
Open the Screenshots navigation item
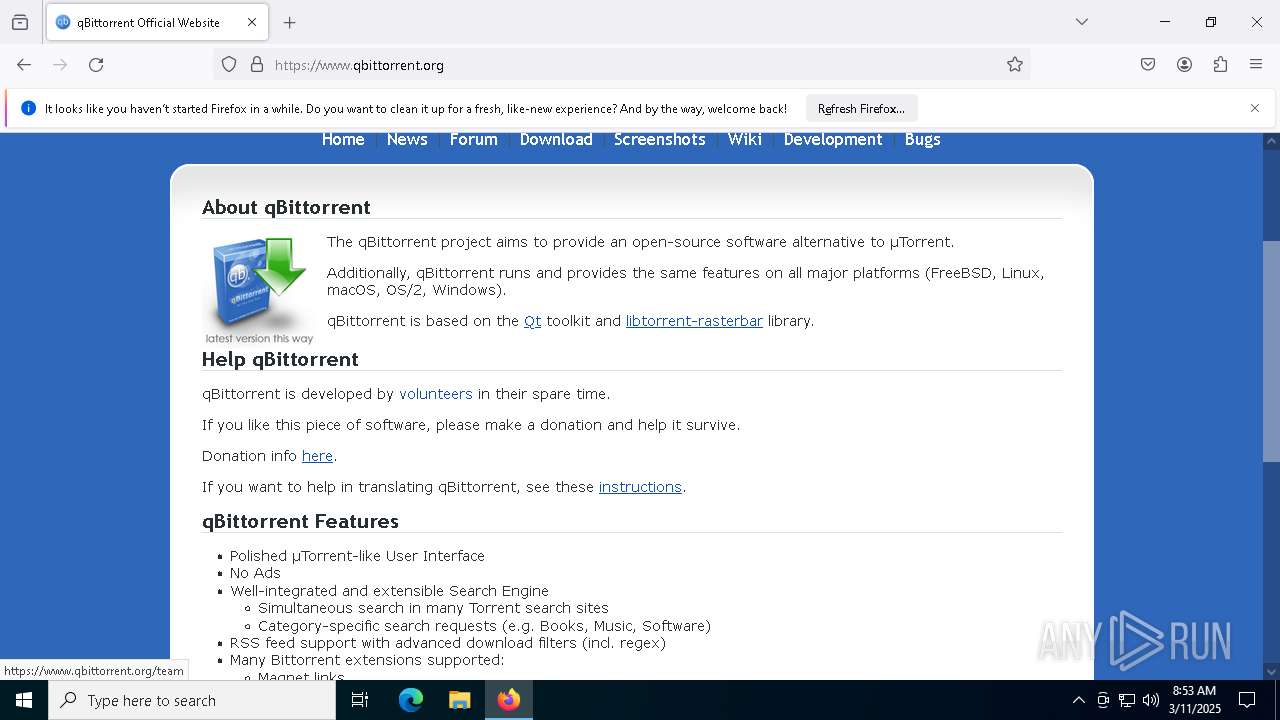tap(660, 140)
